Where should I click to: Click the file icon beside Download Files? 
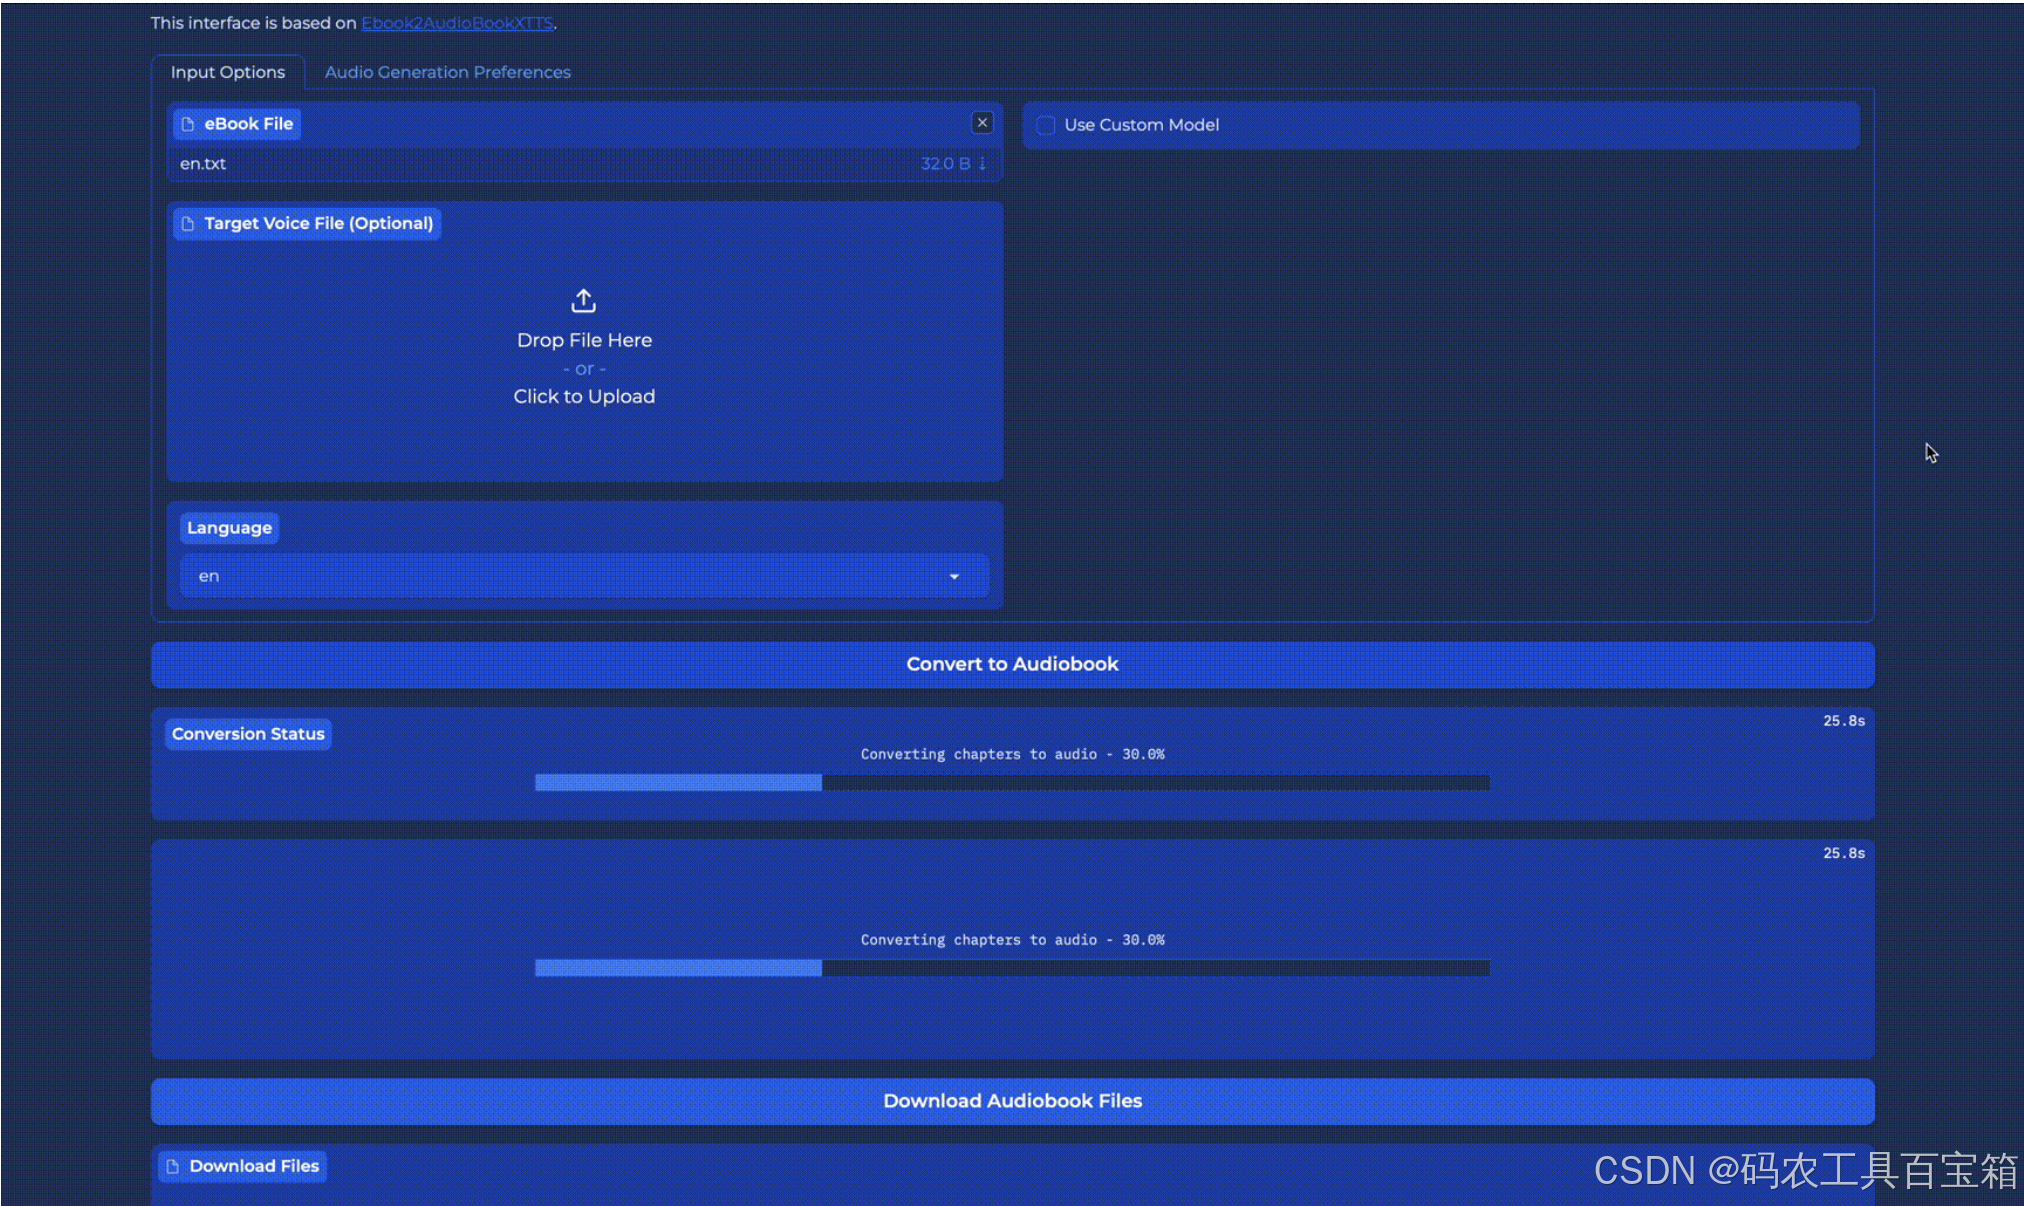click(x=173, y=1166)
